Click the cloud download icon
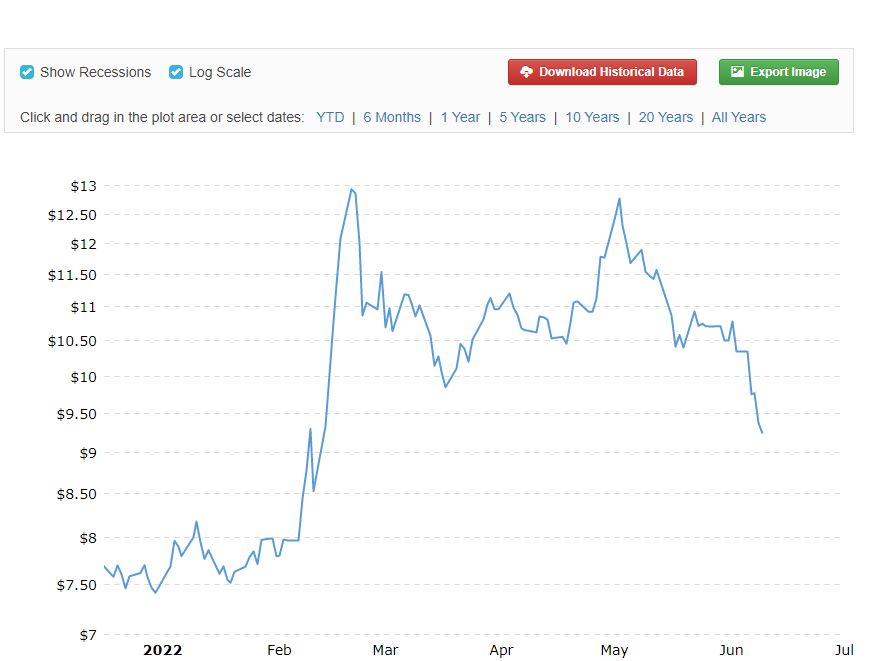Screen dimensions: 869x661 (526, 72)
